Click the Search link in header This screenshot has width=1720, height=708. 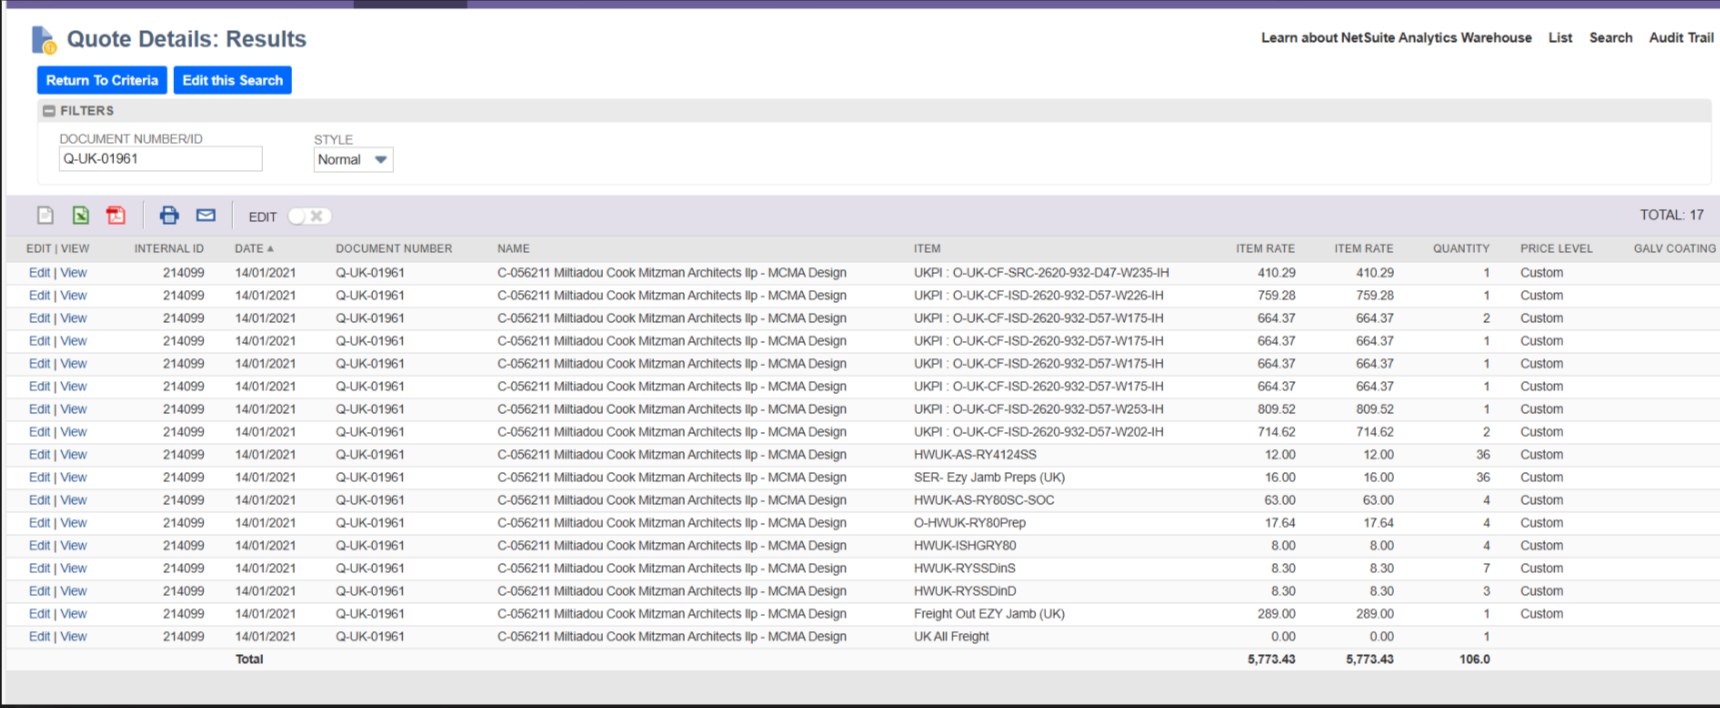click(1610, 38)
